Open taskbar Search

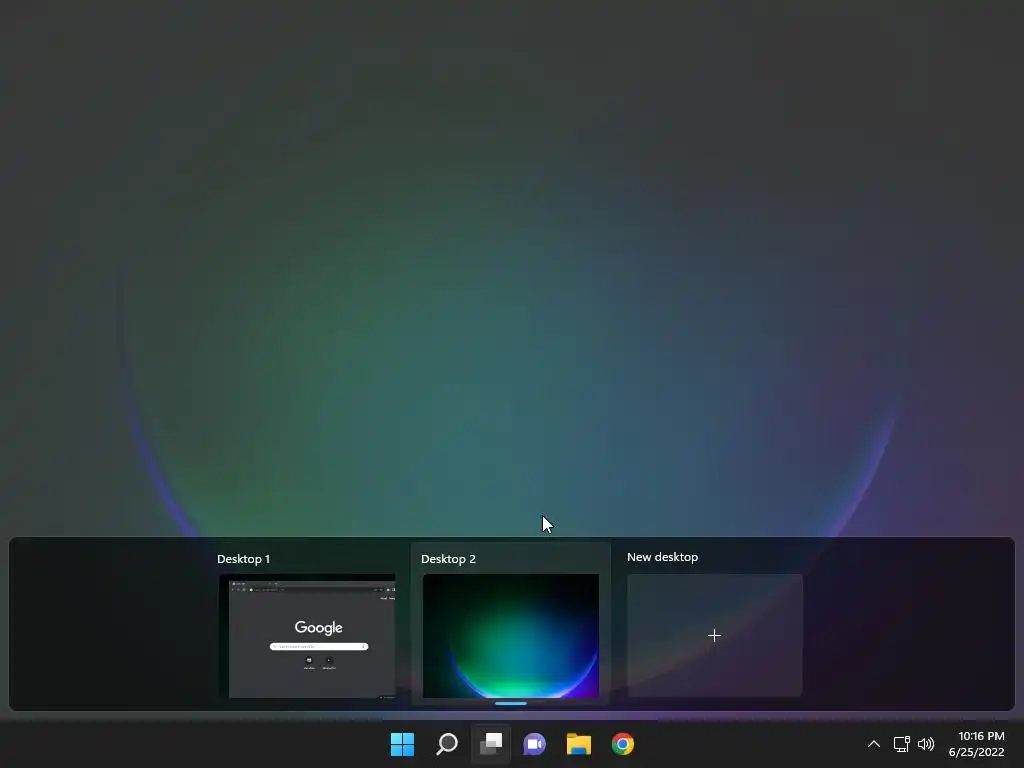(x=447, y=744)
